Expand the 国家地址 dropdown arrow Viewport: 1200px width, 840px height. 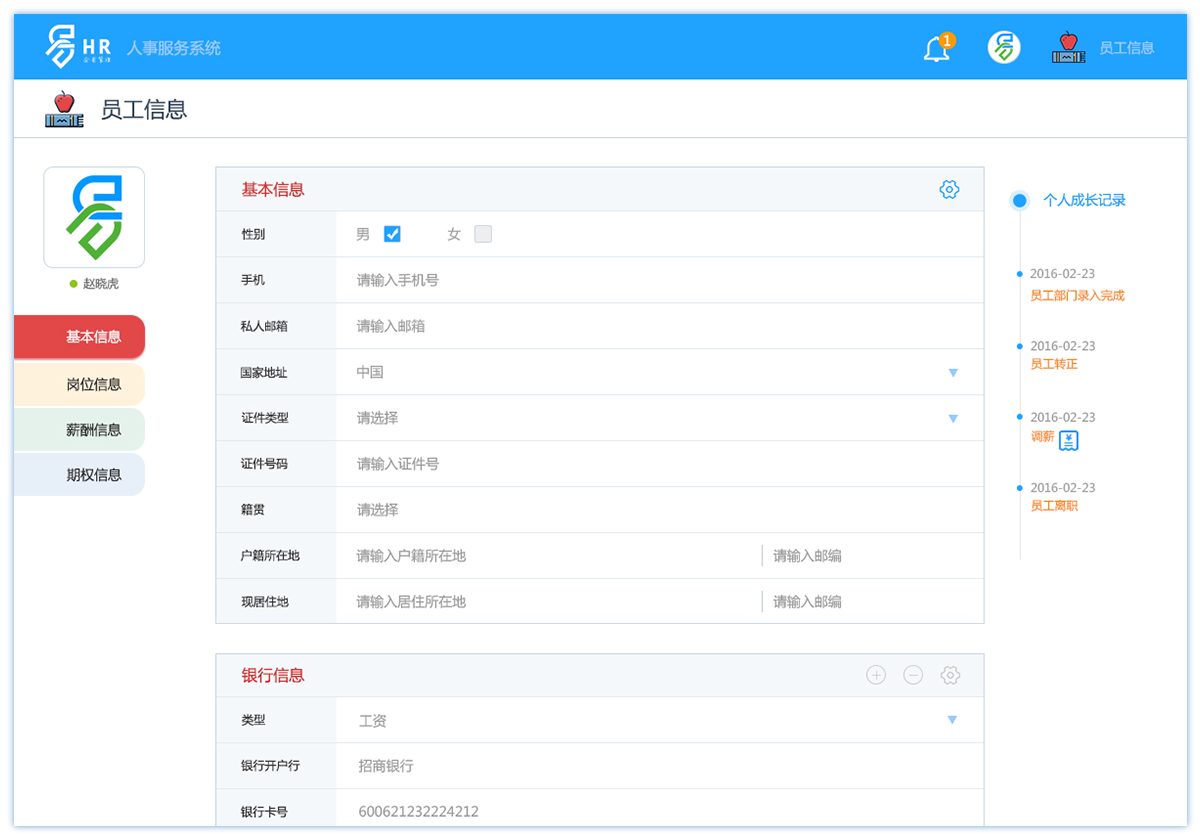coord(953,373)
